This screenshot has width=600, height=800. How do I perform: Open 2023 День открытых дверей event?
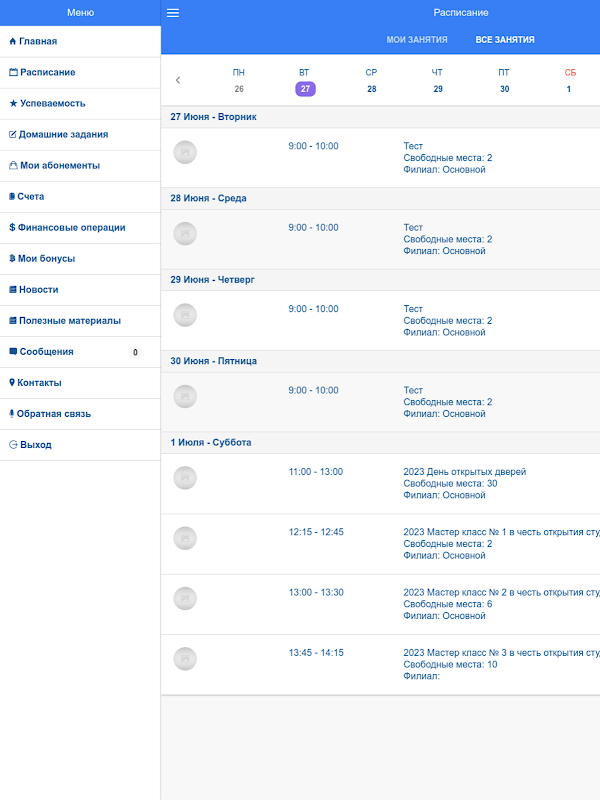click(x=464, y=472)
